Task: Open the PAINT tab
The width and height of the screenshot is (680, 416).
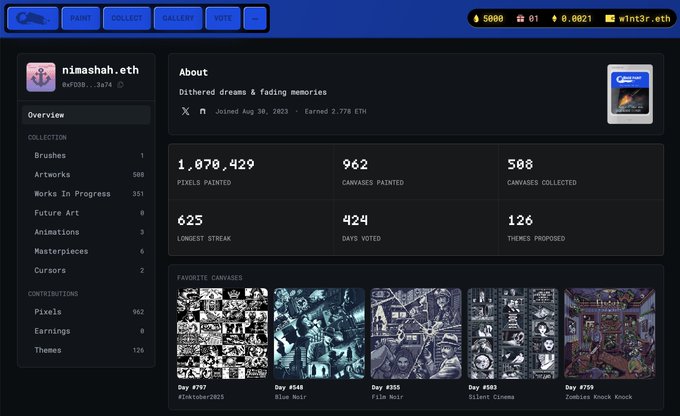Action: click(x=81, y=18)
